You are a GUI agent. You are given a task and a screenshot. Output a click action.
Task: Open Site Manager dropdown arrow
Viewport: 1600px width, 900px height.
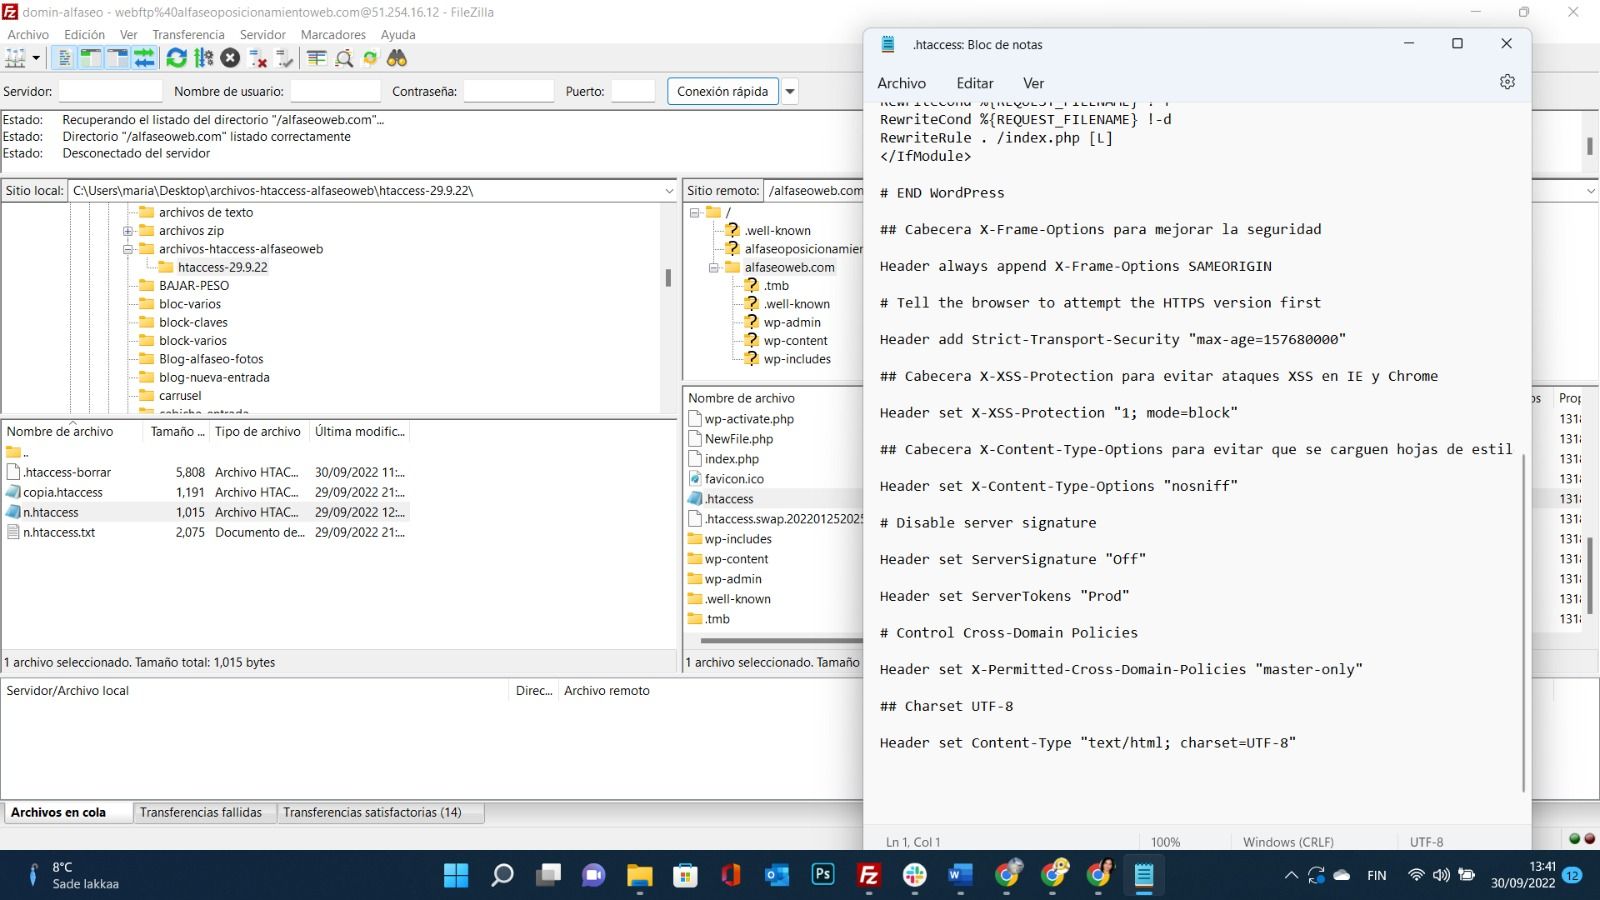pyautogui.click(x=36, y=58)
